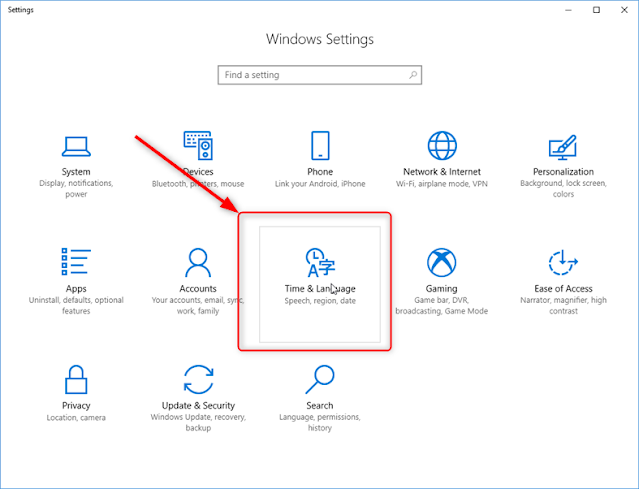Click 'Link your Android, iPhone' text
Image resolution: width=639 pixels, height=489 pixels.
tap(320, 184)
